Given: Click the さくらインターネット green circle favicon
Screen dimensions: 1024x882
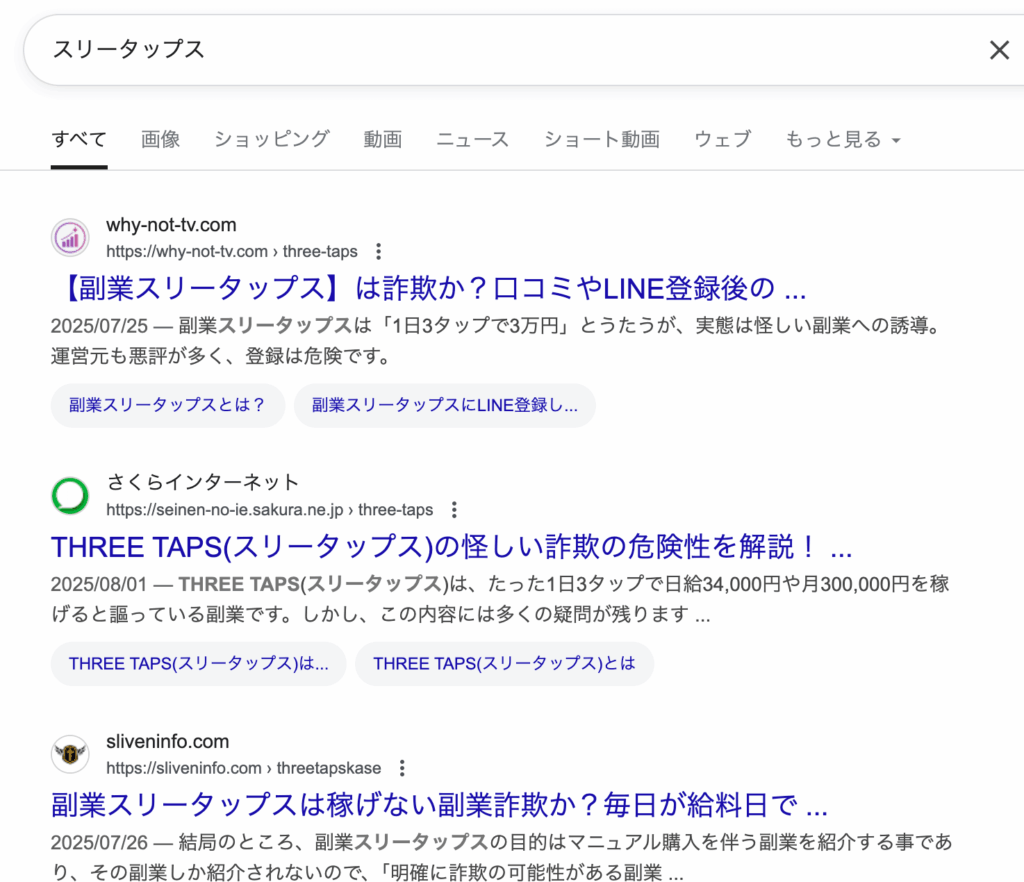Looking at the screenshot, I should [x=70, y=496].
